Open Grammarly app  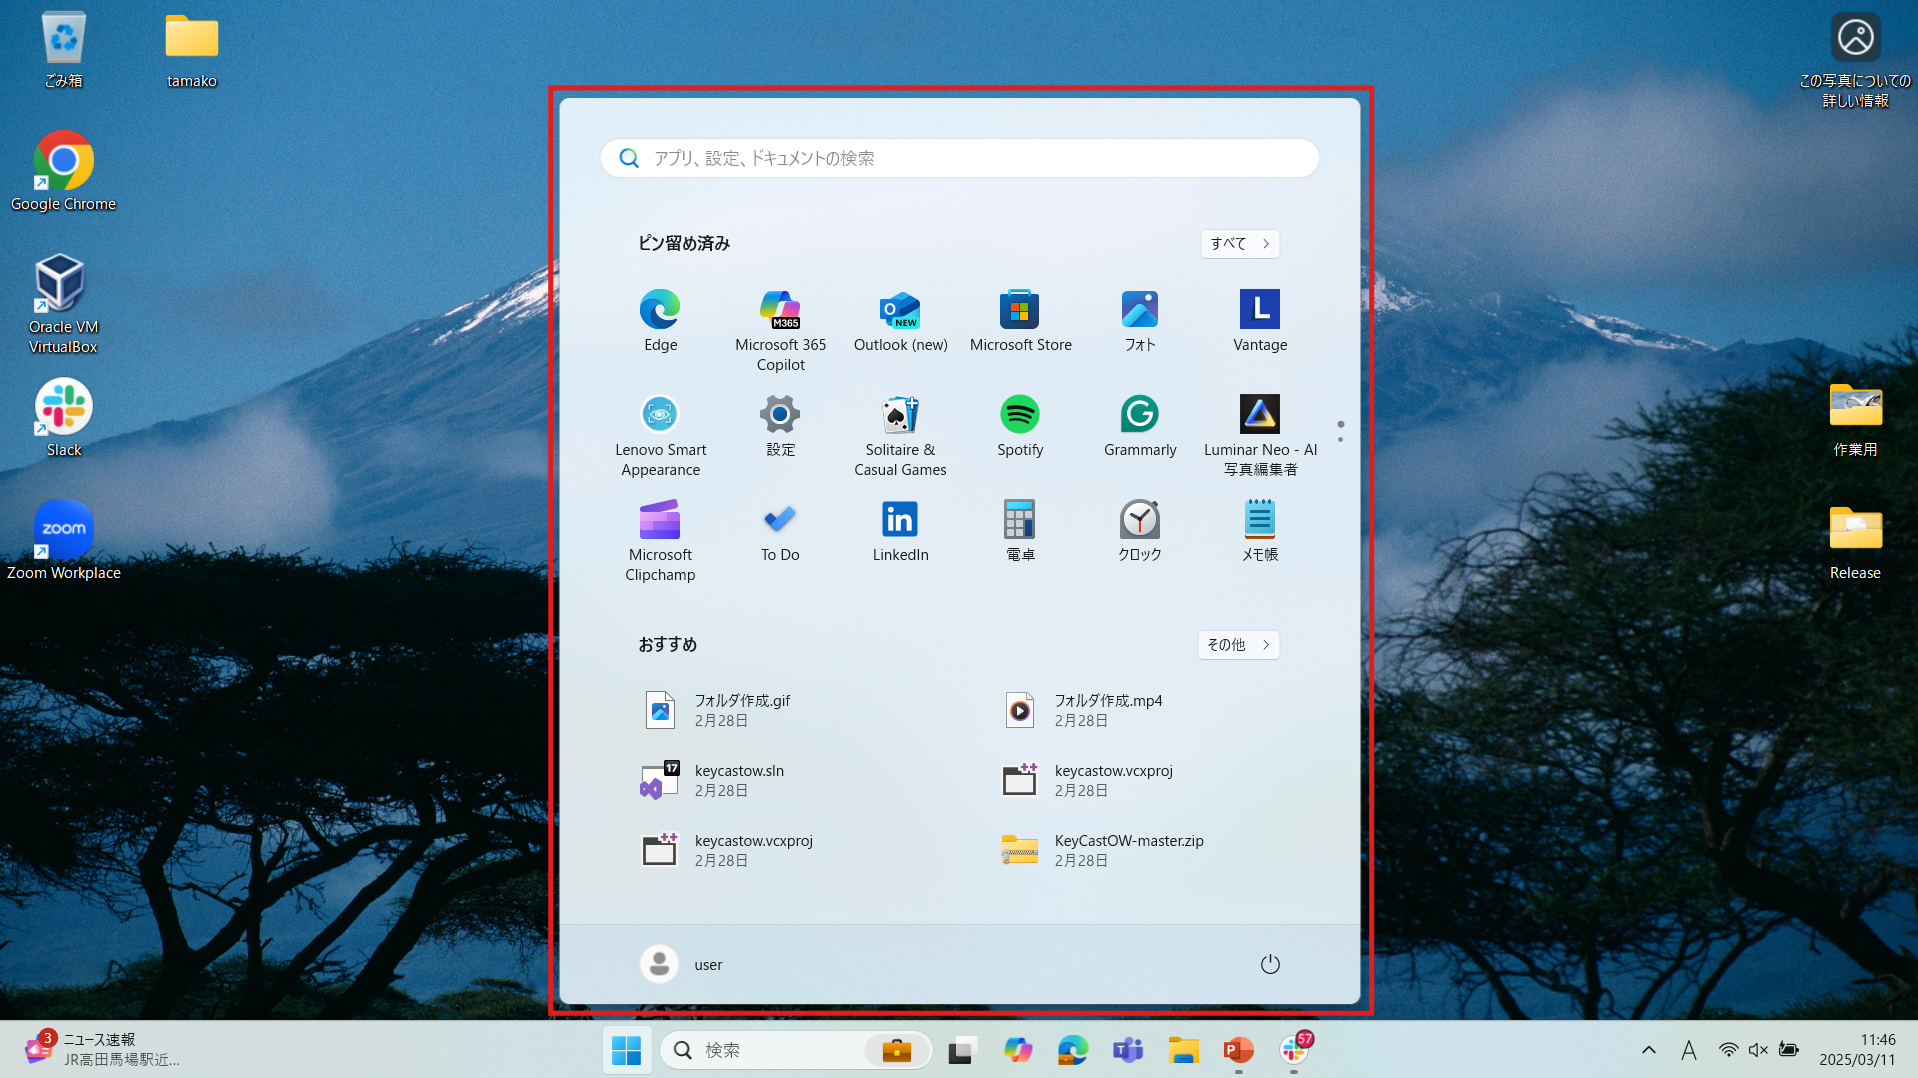pyautogui.click(x=1140, y=427)
